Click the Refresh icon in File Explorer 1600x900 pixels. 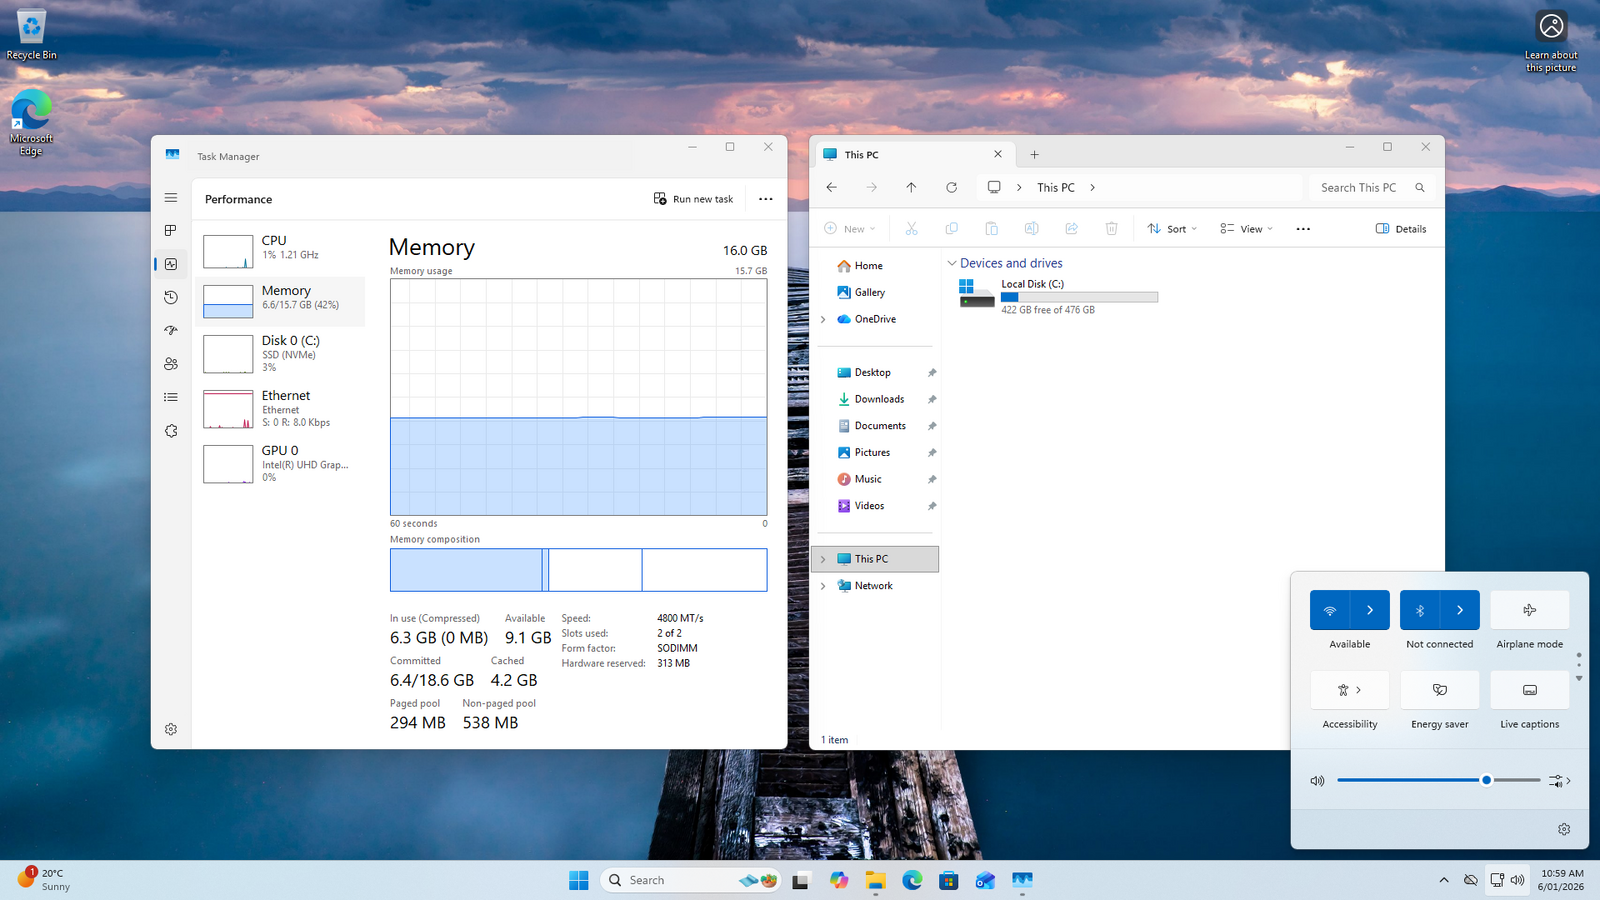[x=951, y=187]
